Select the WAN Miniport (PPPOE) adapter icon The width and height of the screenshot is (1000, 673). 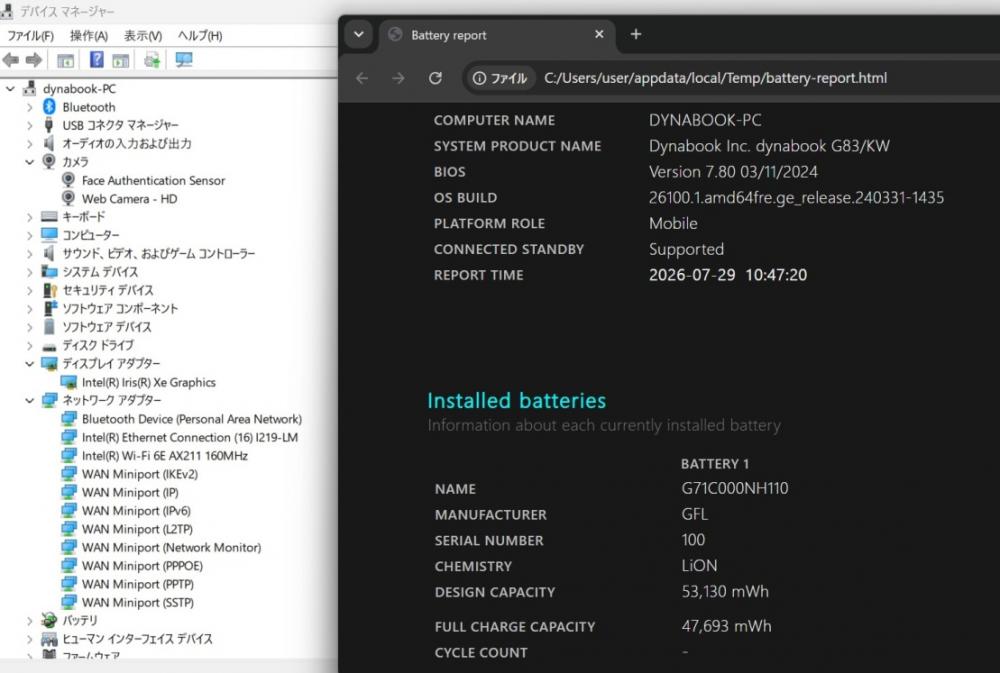tap(68, 566)
